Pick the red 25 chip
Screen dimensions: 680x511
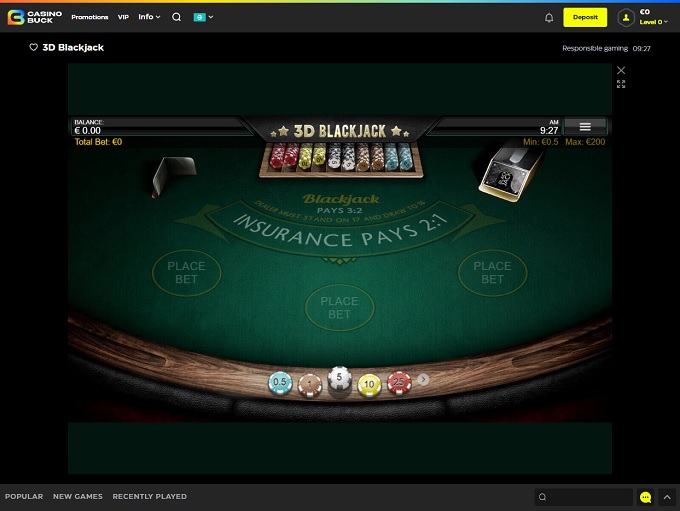[x=400, y=383]
